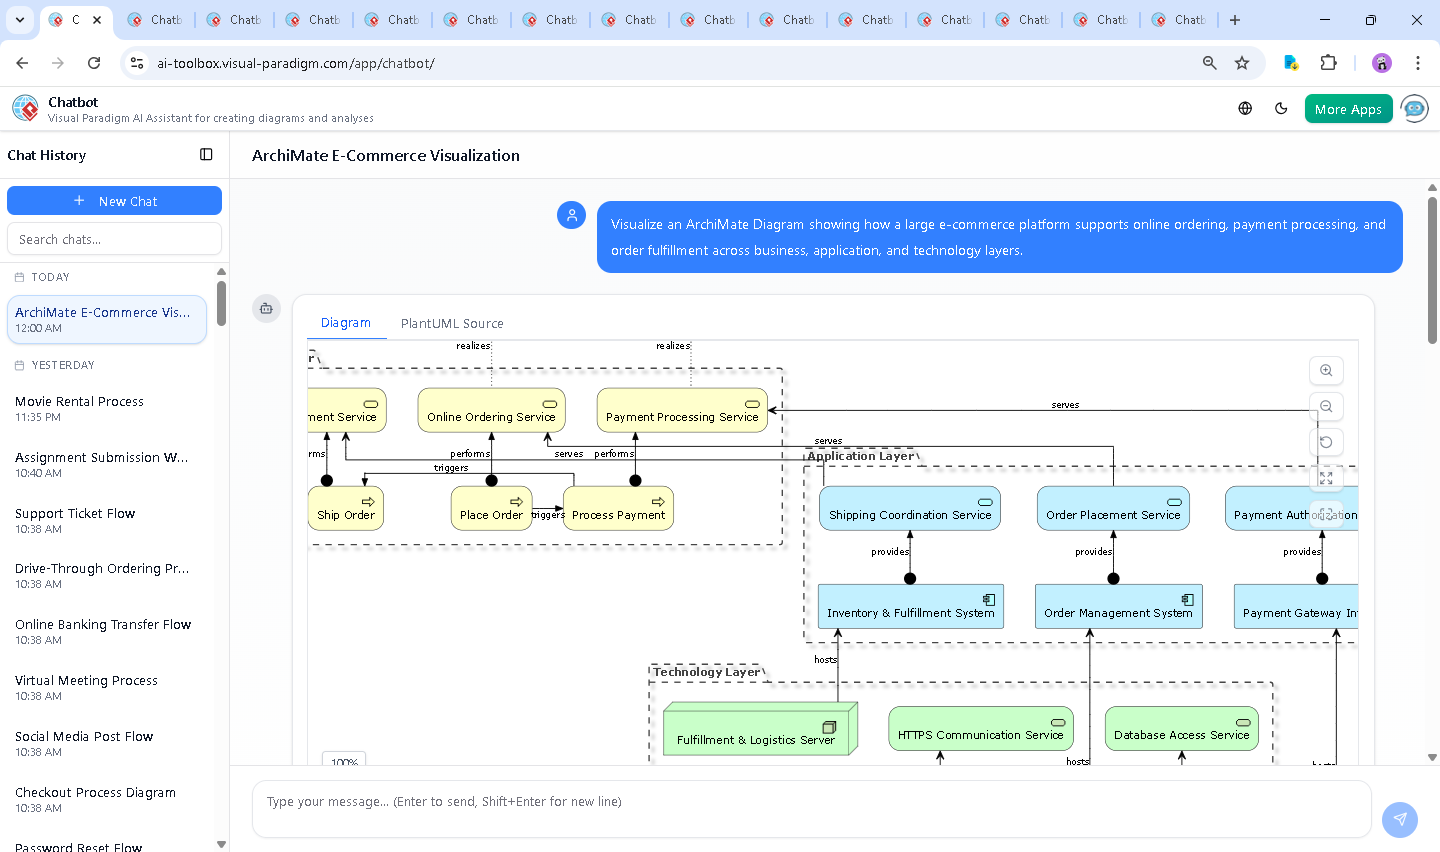Fit the diagram to the screen
This screenshot has height=852, width=1440.
1326,478
